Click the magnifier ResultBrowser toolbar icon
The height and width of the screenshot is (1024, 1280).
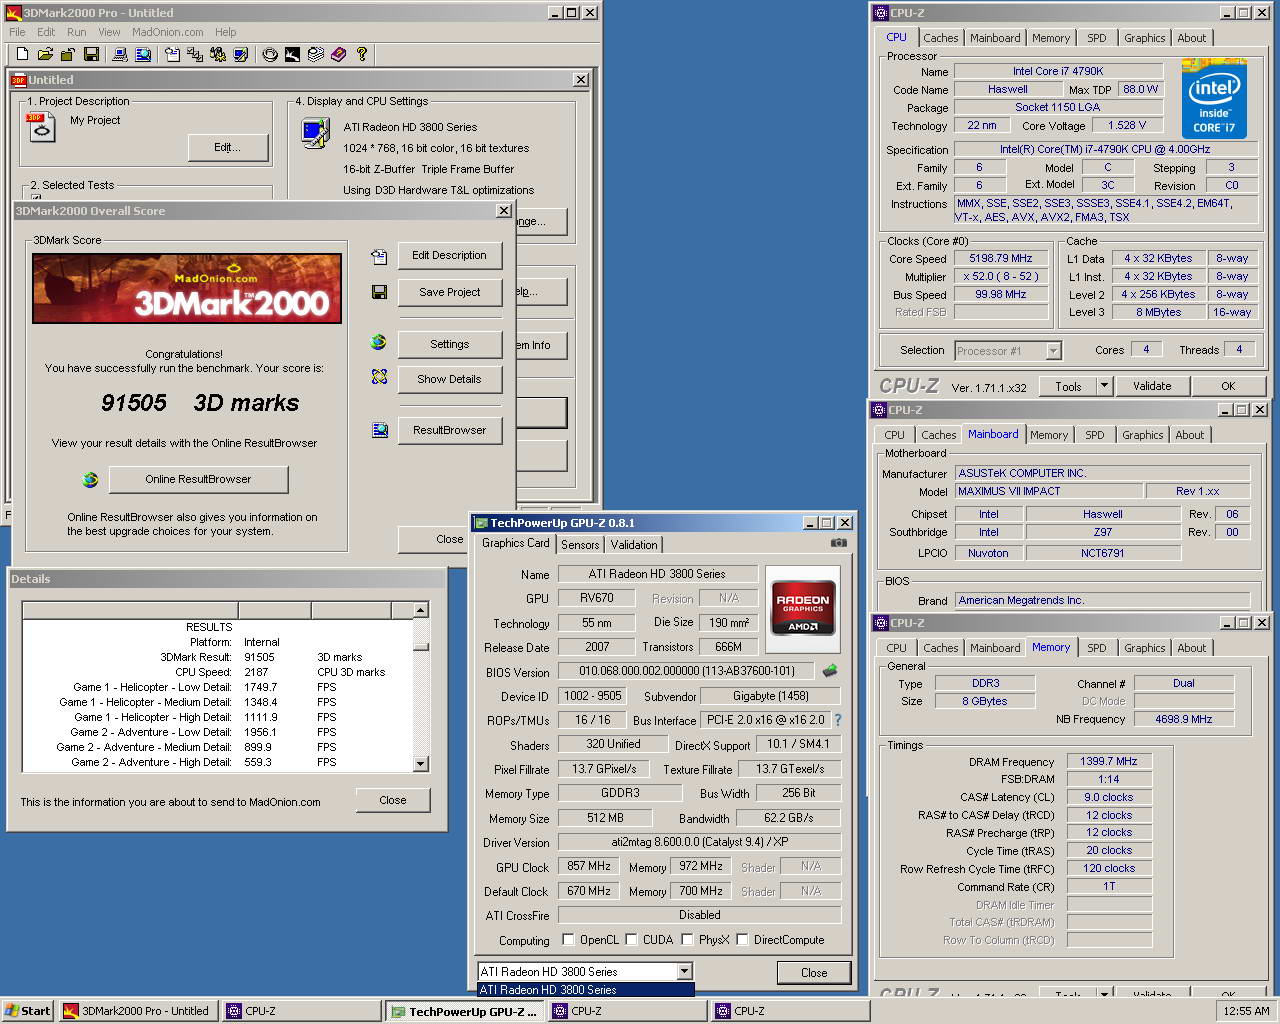pos(143,54)
